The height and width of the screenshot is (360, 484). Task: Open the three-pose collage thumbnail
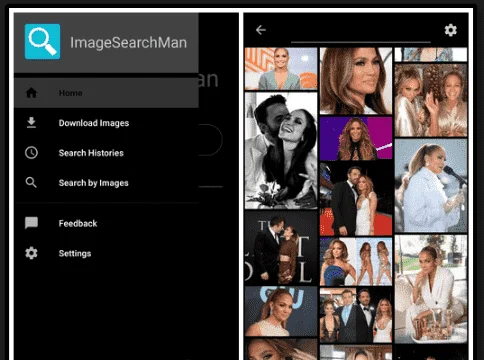tap(356, 262)
